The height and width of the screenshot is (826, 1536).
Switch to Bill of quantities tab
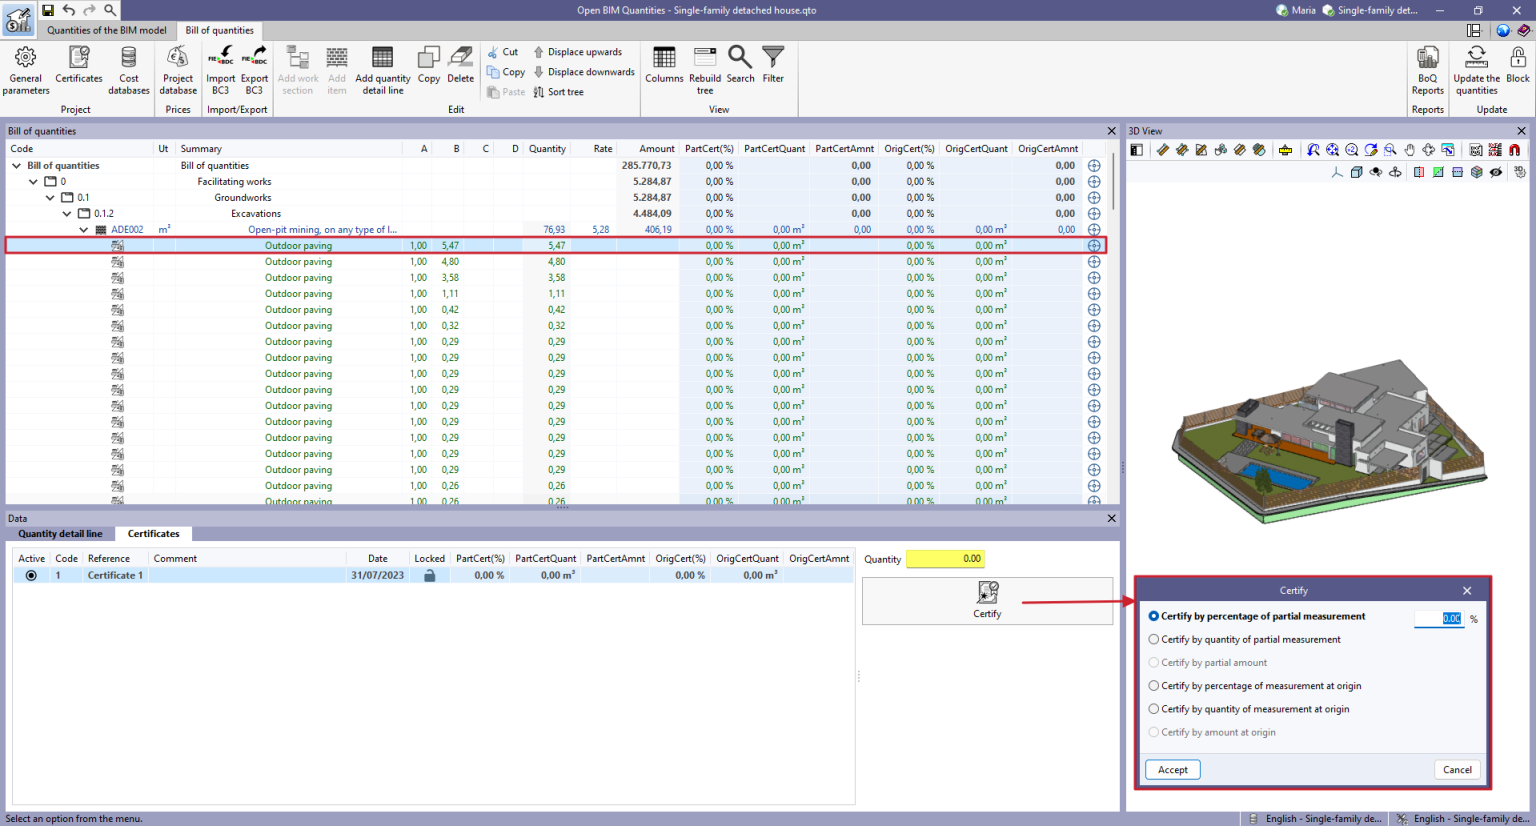coord(220,30)
